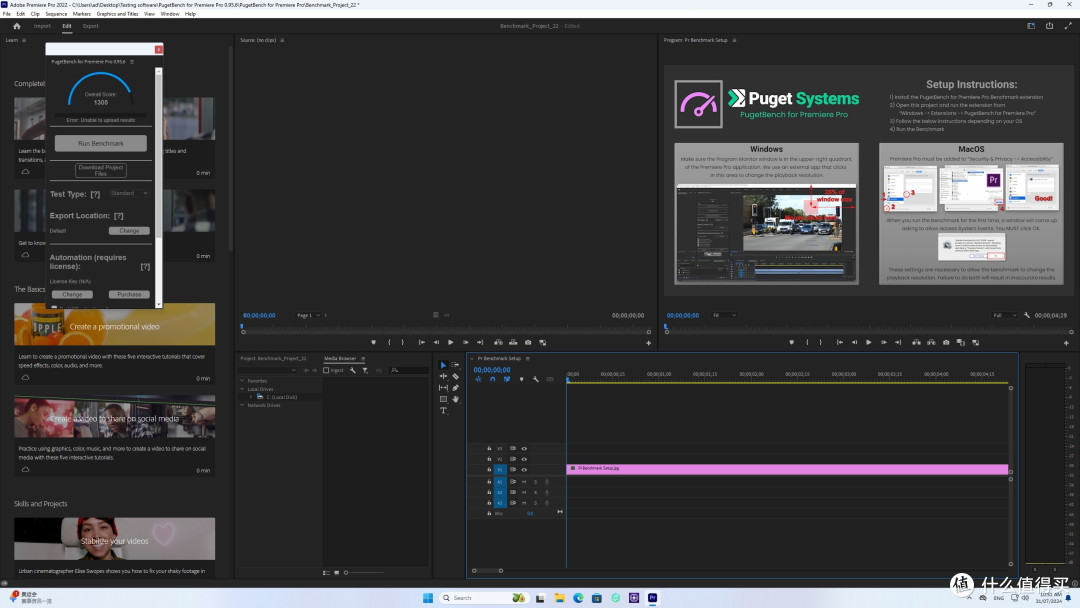Click the Home icon
This screenshot has height=608, width=1080.
tap(17, 26)
